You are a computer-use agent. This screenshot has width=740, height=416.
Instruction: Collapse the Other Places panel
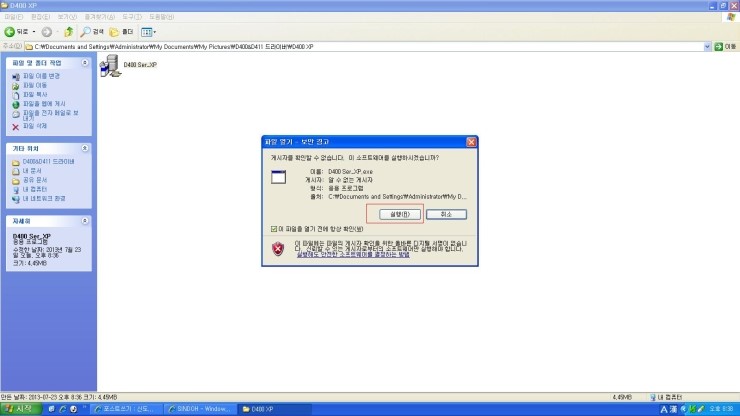click(85, 148)
